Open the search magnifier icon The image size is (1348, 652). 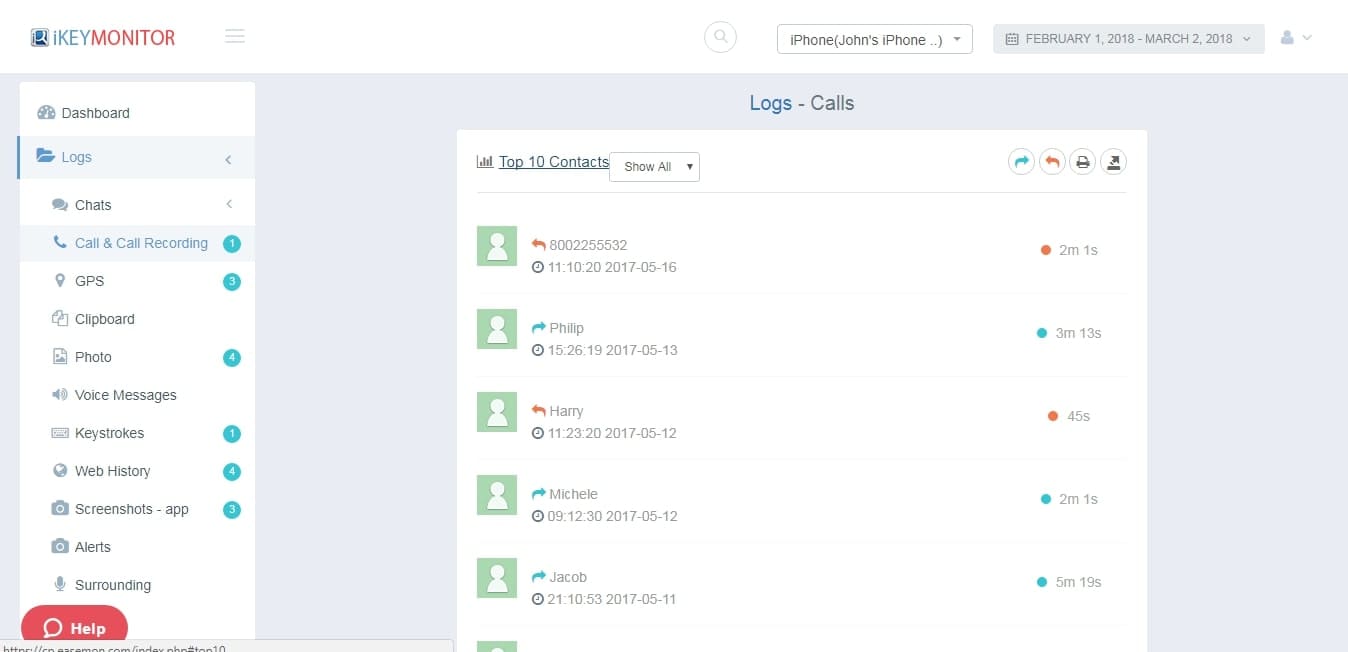click(720, 38)
